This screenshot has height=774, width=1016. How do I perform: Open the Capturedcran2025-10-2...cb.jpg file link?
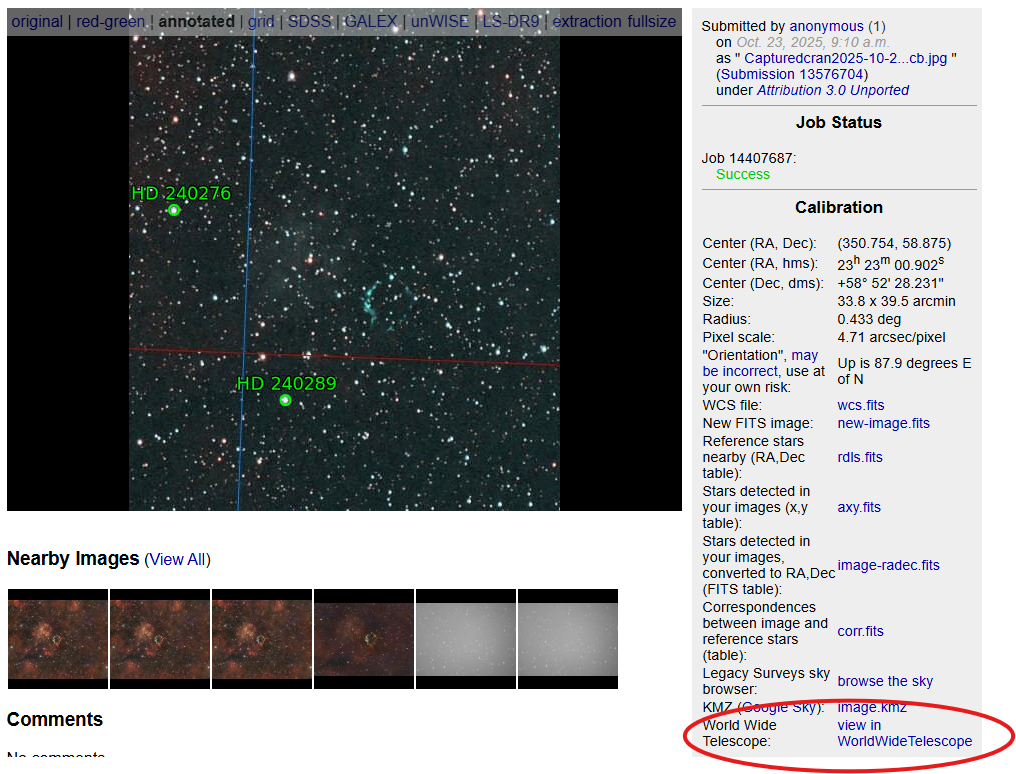(x=846, y=58)
